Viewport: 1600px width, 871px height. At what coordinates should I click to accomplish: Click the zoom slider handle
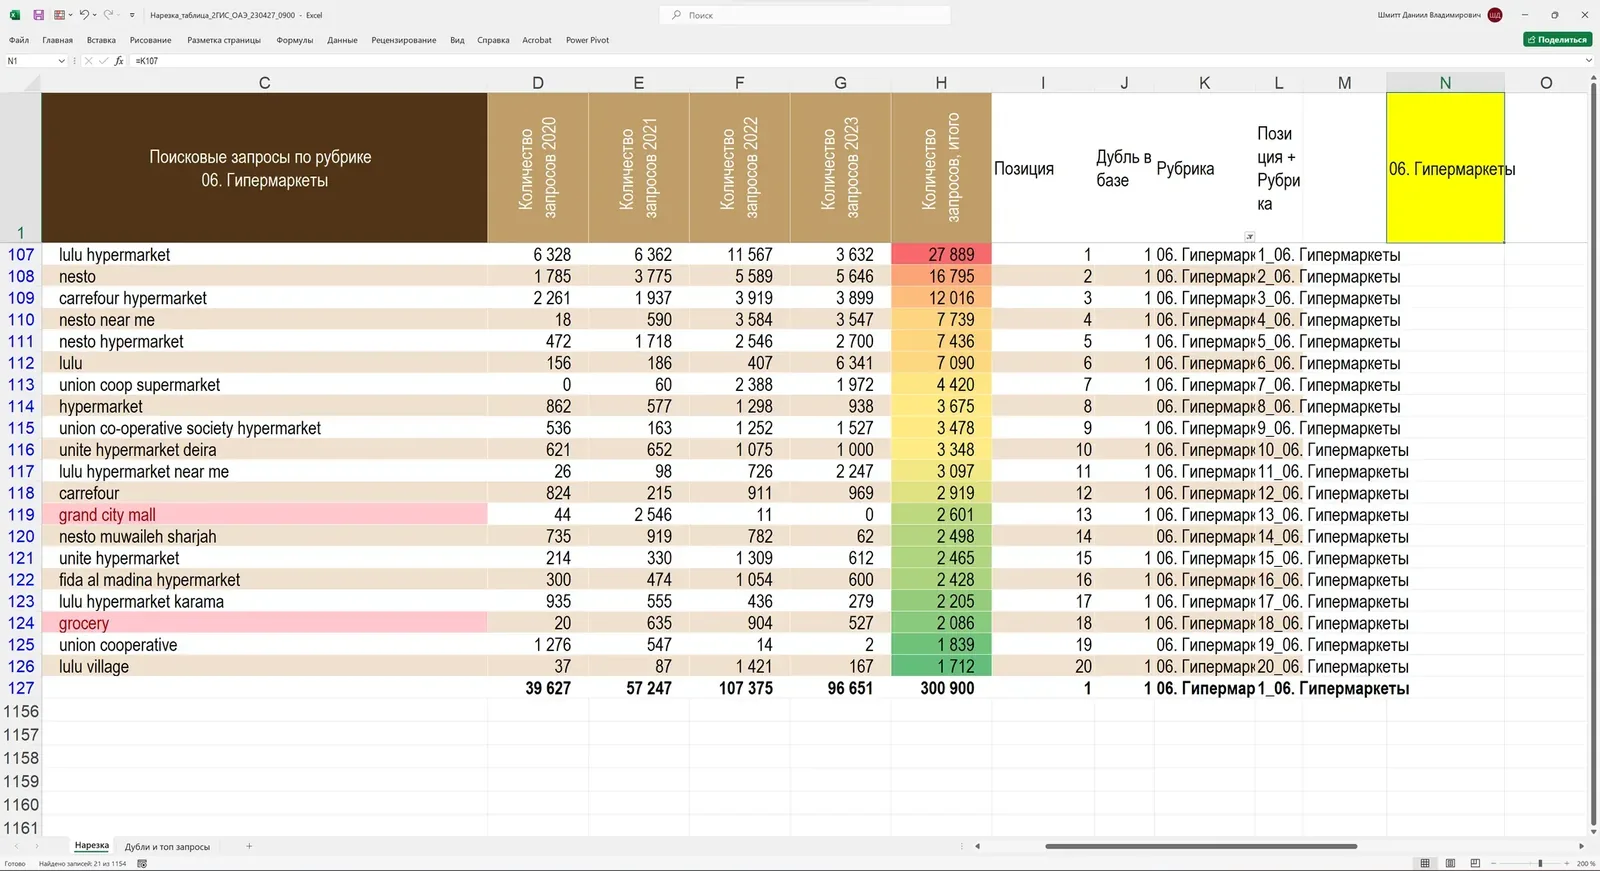pos(1540,863)
